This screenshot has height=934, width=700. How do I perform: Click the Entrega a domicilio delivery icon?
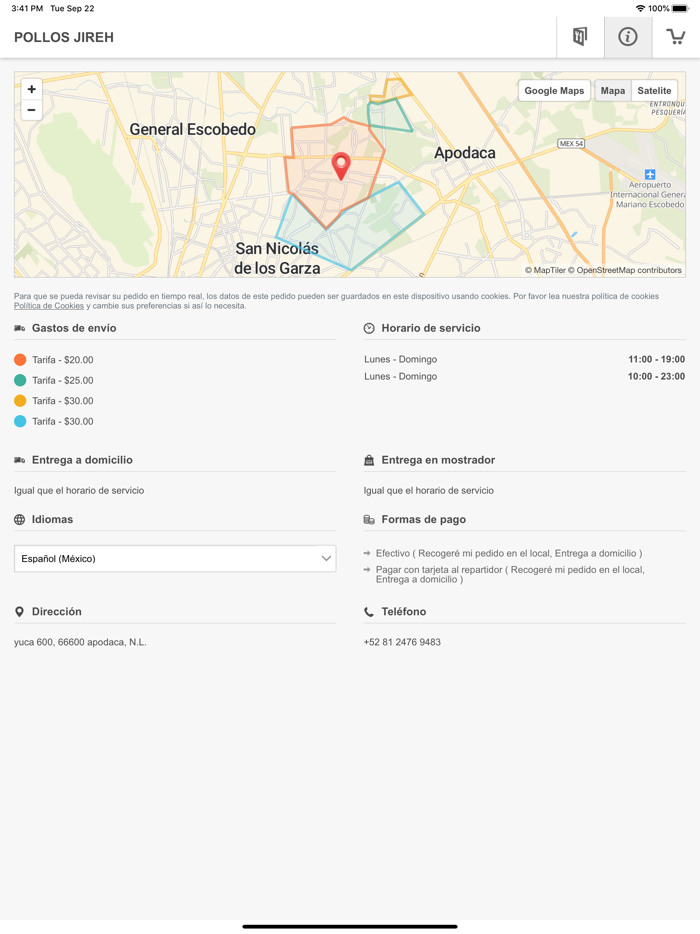(x=20, y=460)
